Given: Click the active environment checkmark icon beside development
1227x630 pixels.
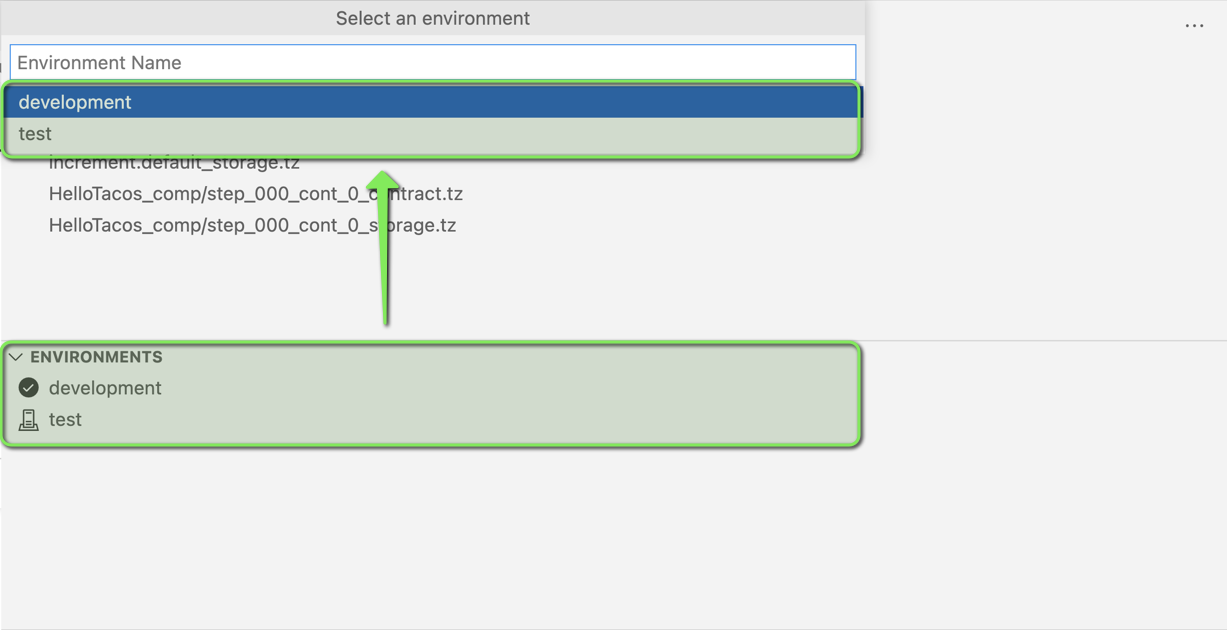Looking at the screenshot, I should [x=28, y=388].
